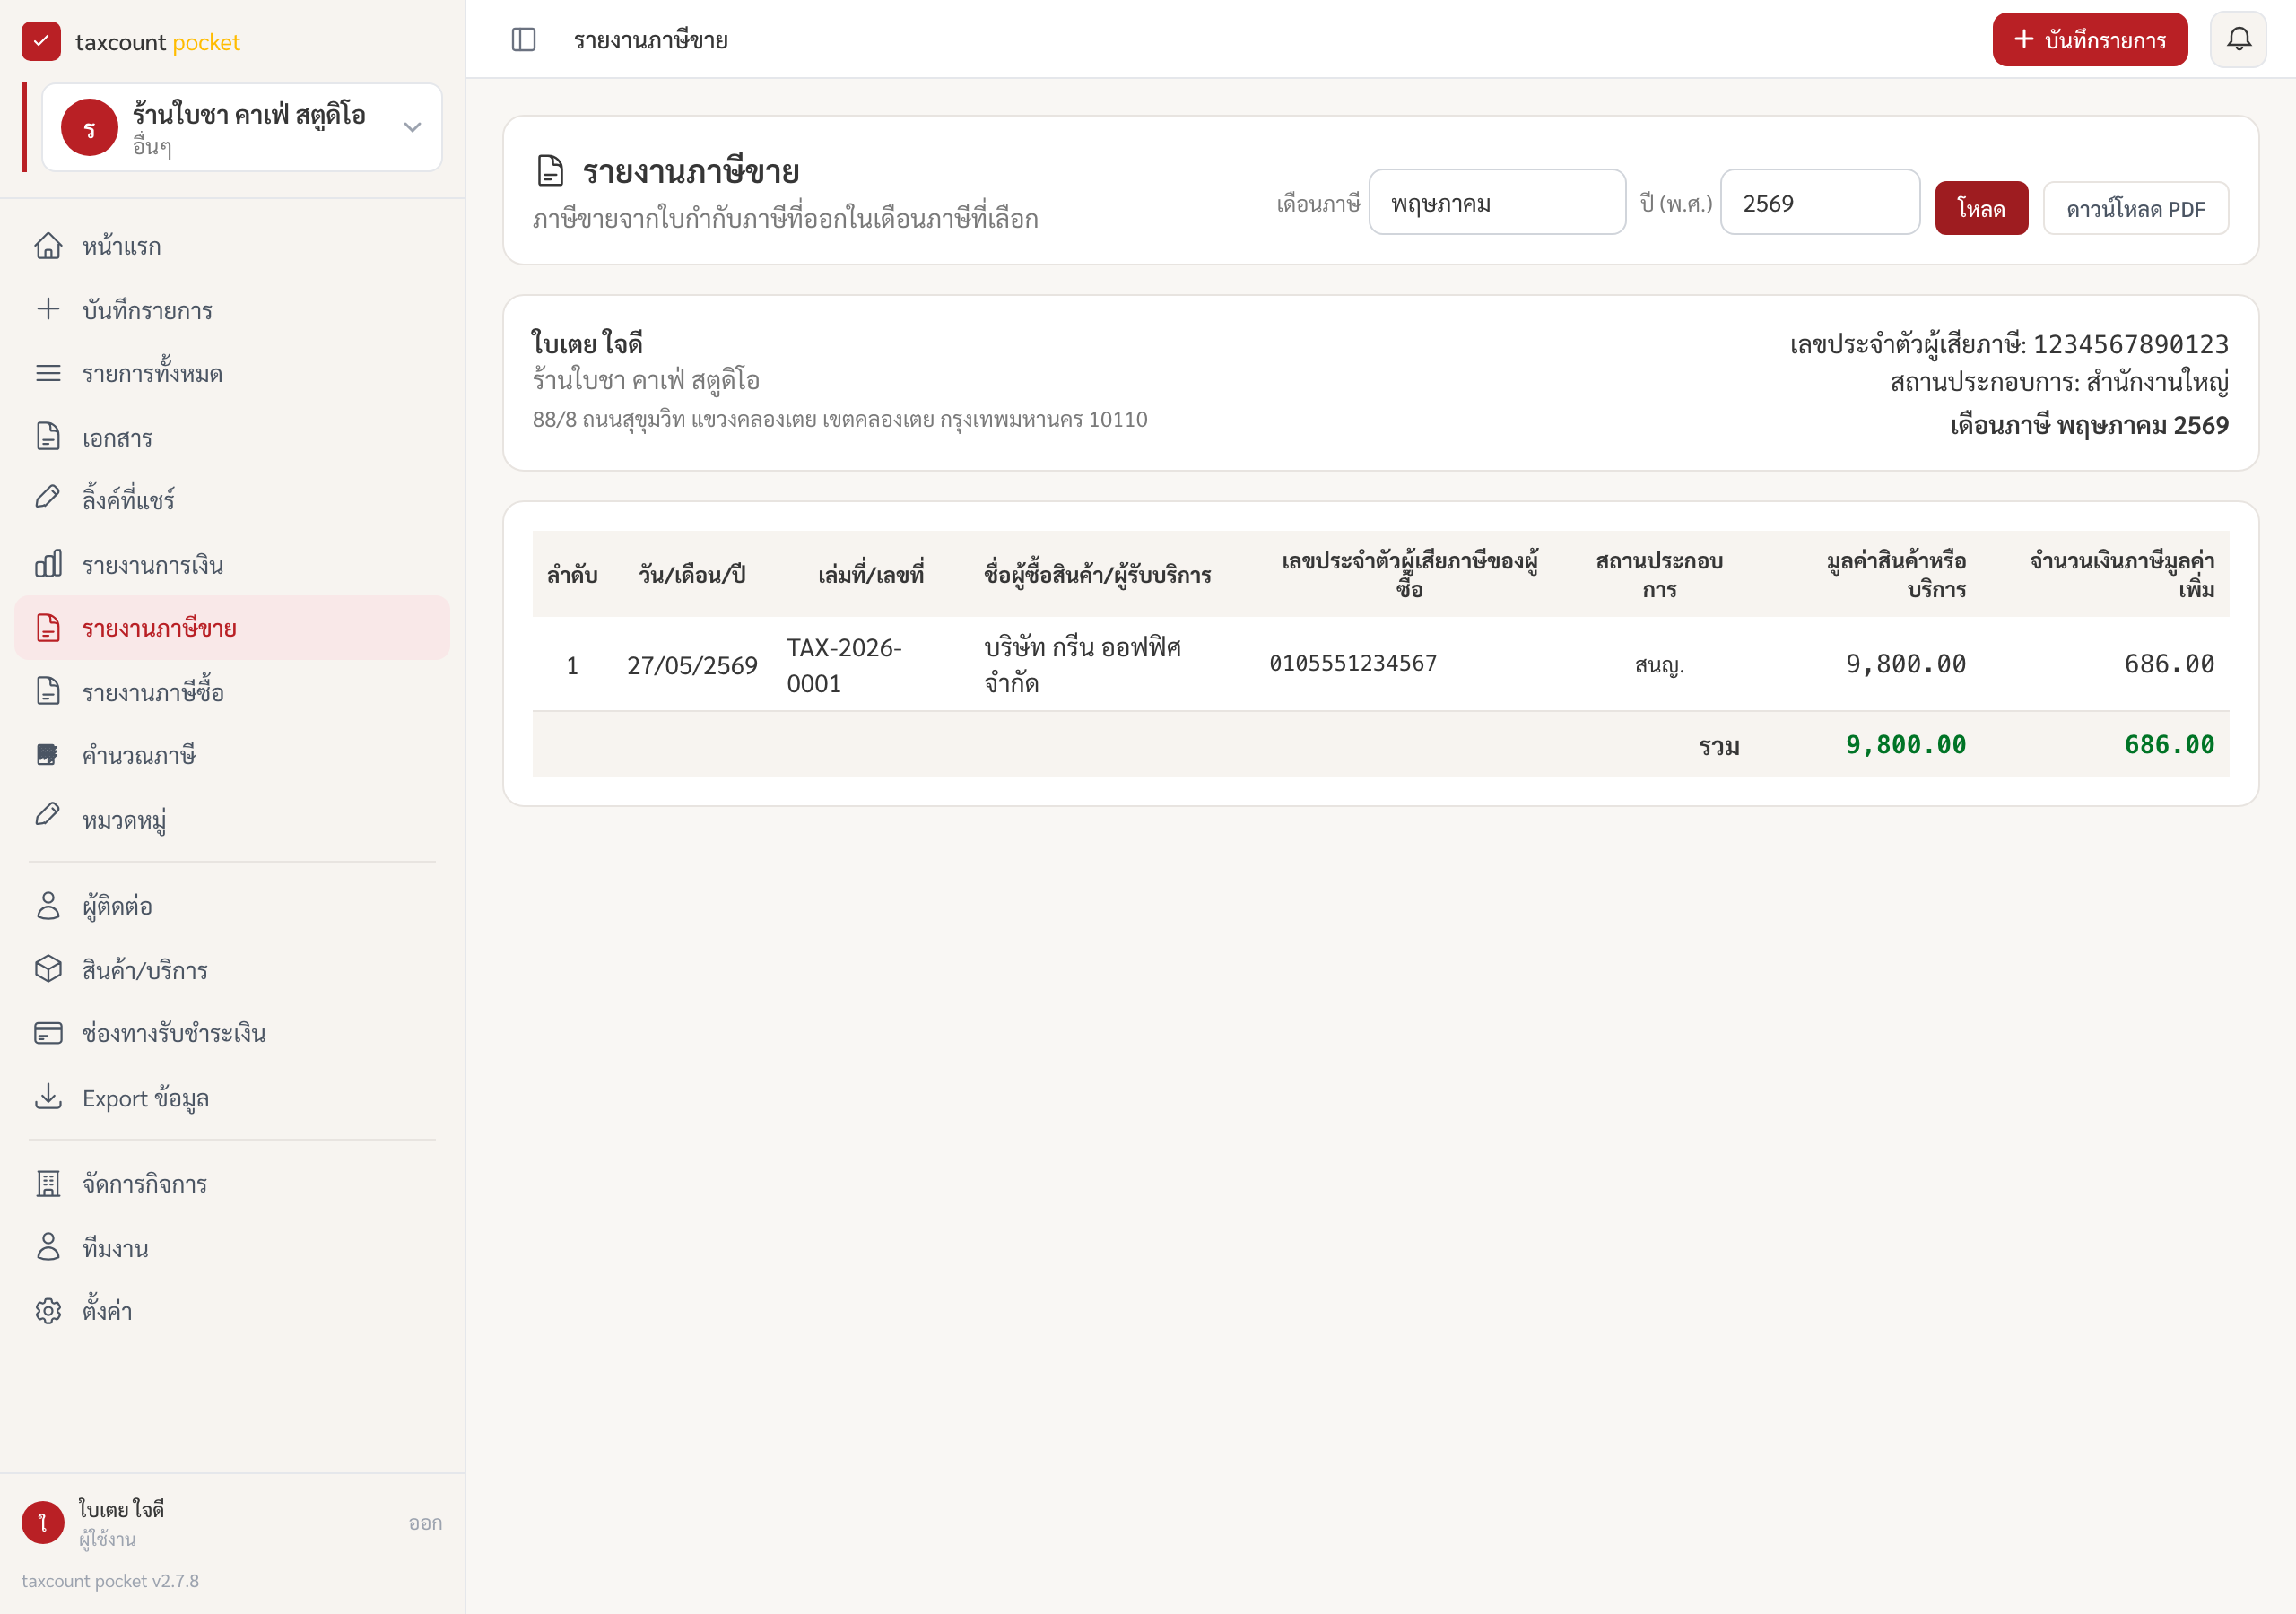Toggle the sidebar panel icon
This screenshot has height=1614, width=2296.
(x=523, y=40)
